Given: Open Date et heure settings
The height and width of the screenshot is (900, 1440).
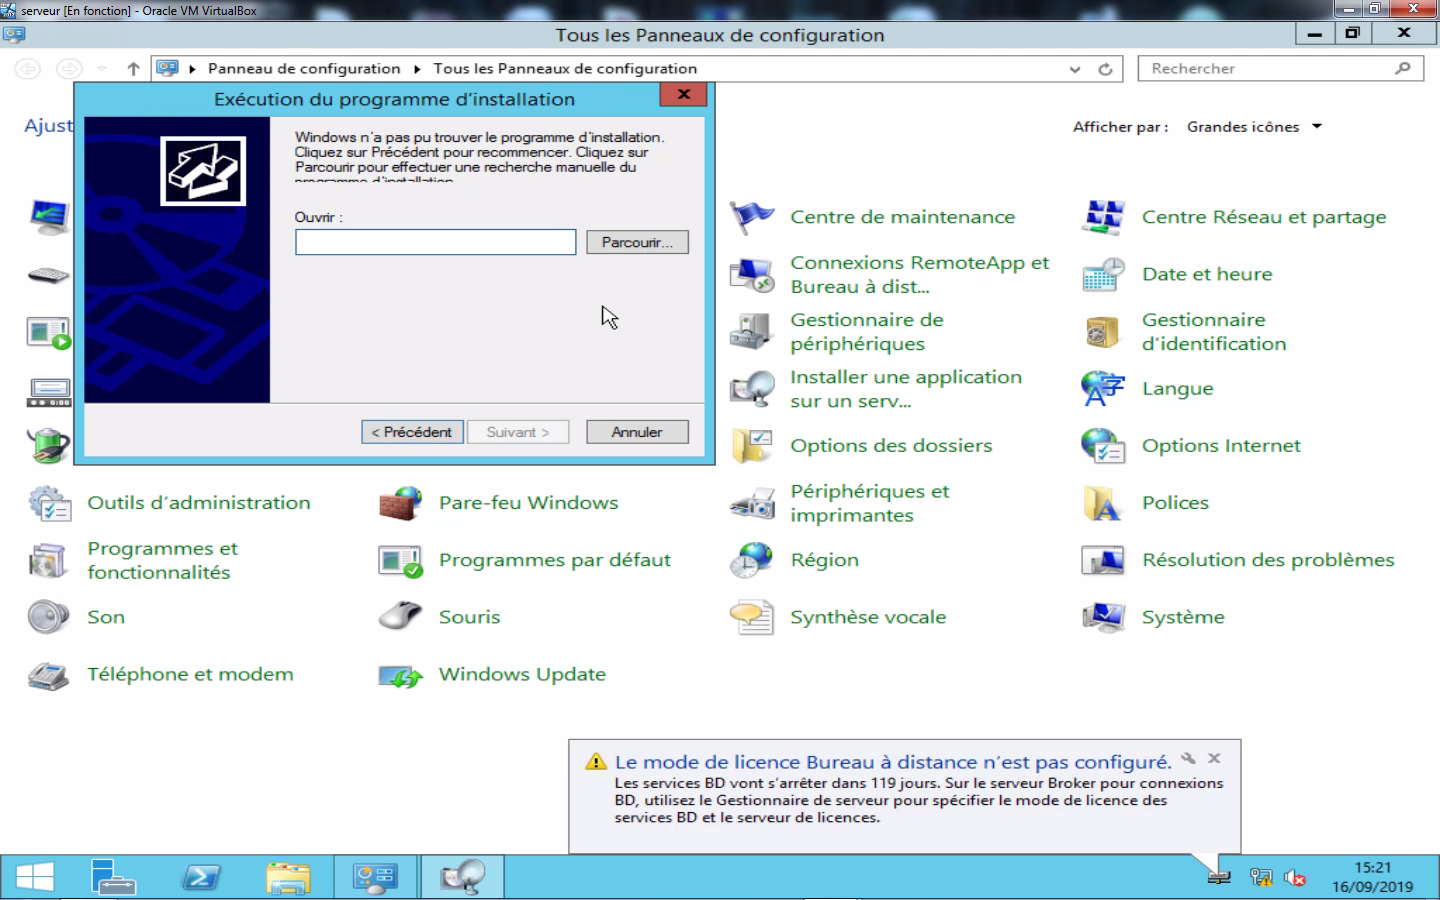Looking at the screenshot, I should tap(1207, 274).
